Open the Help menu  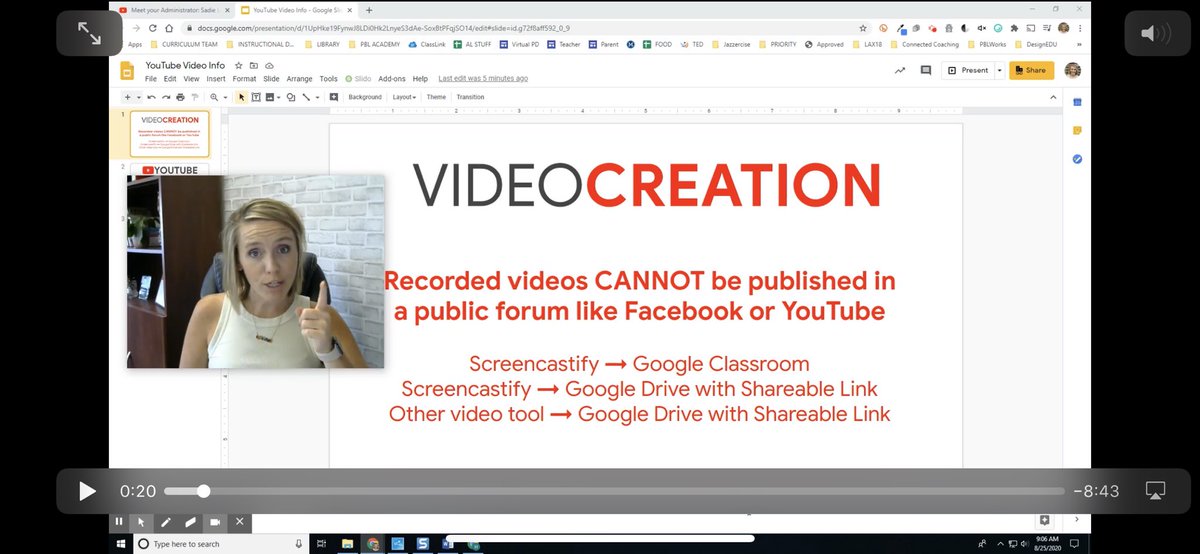coord(420,79)
